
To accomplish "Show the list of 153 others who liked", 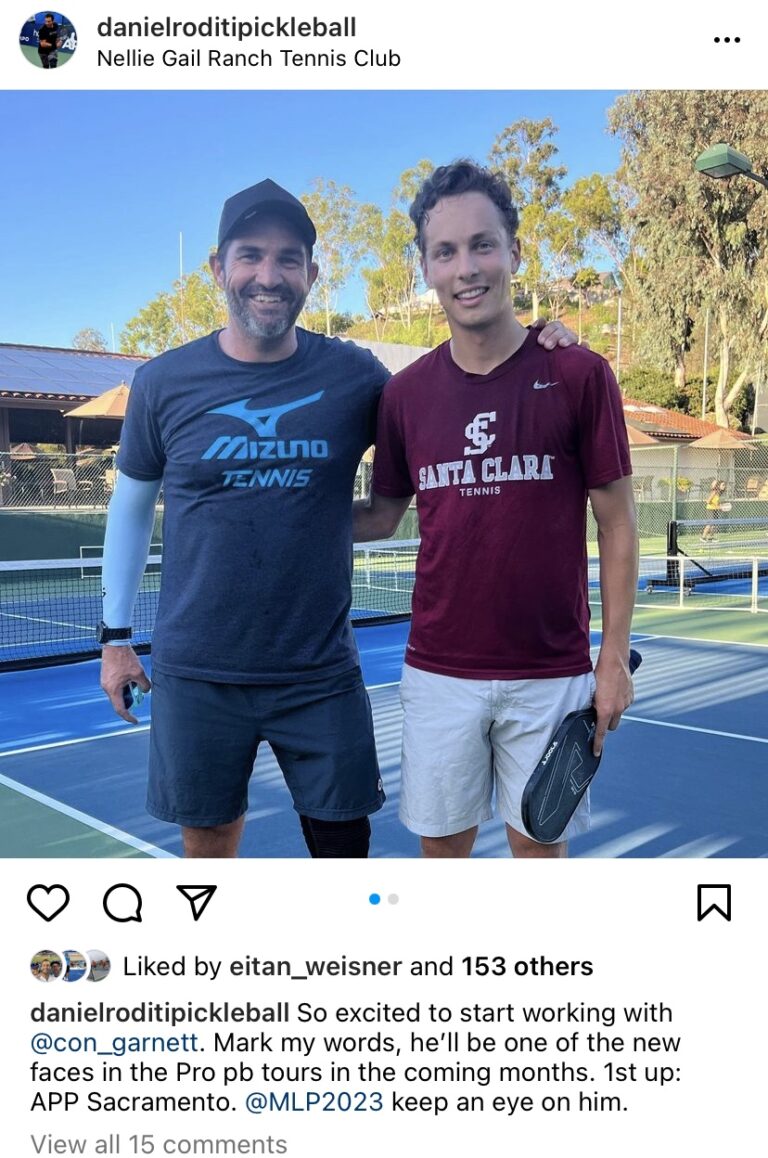I will pos(526,966).
